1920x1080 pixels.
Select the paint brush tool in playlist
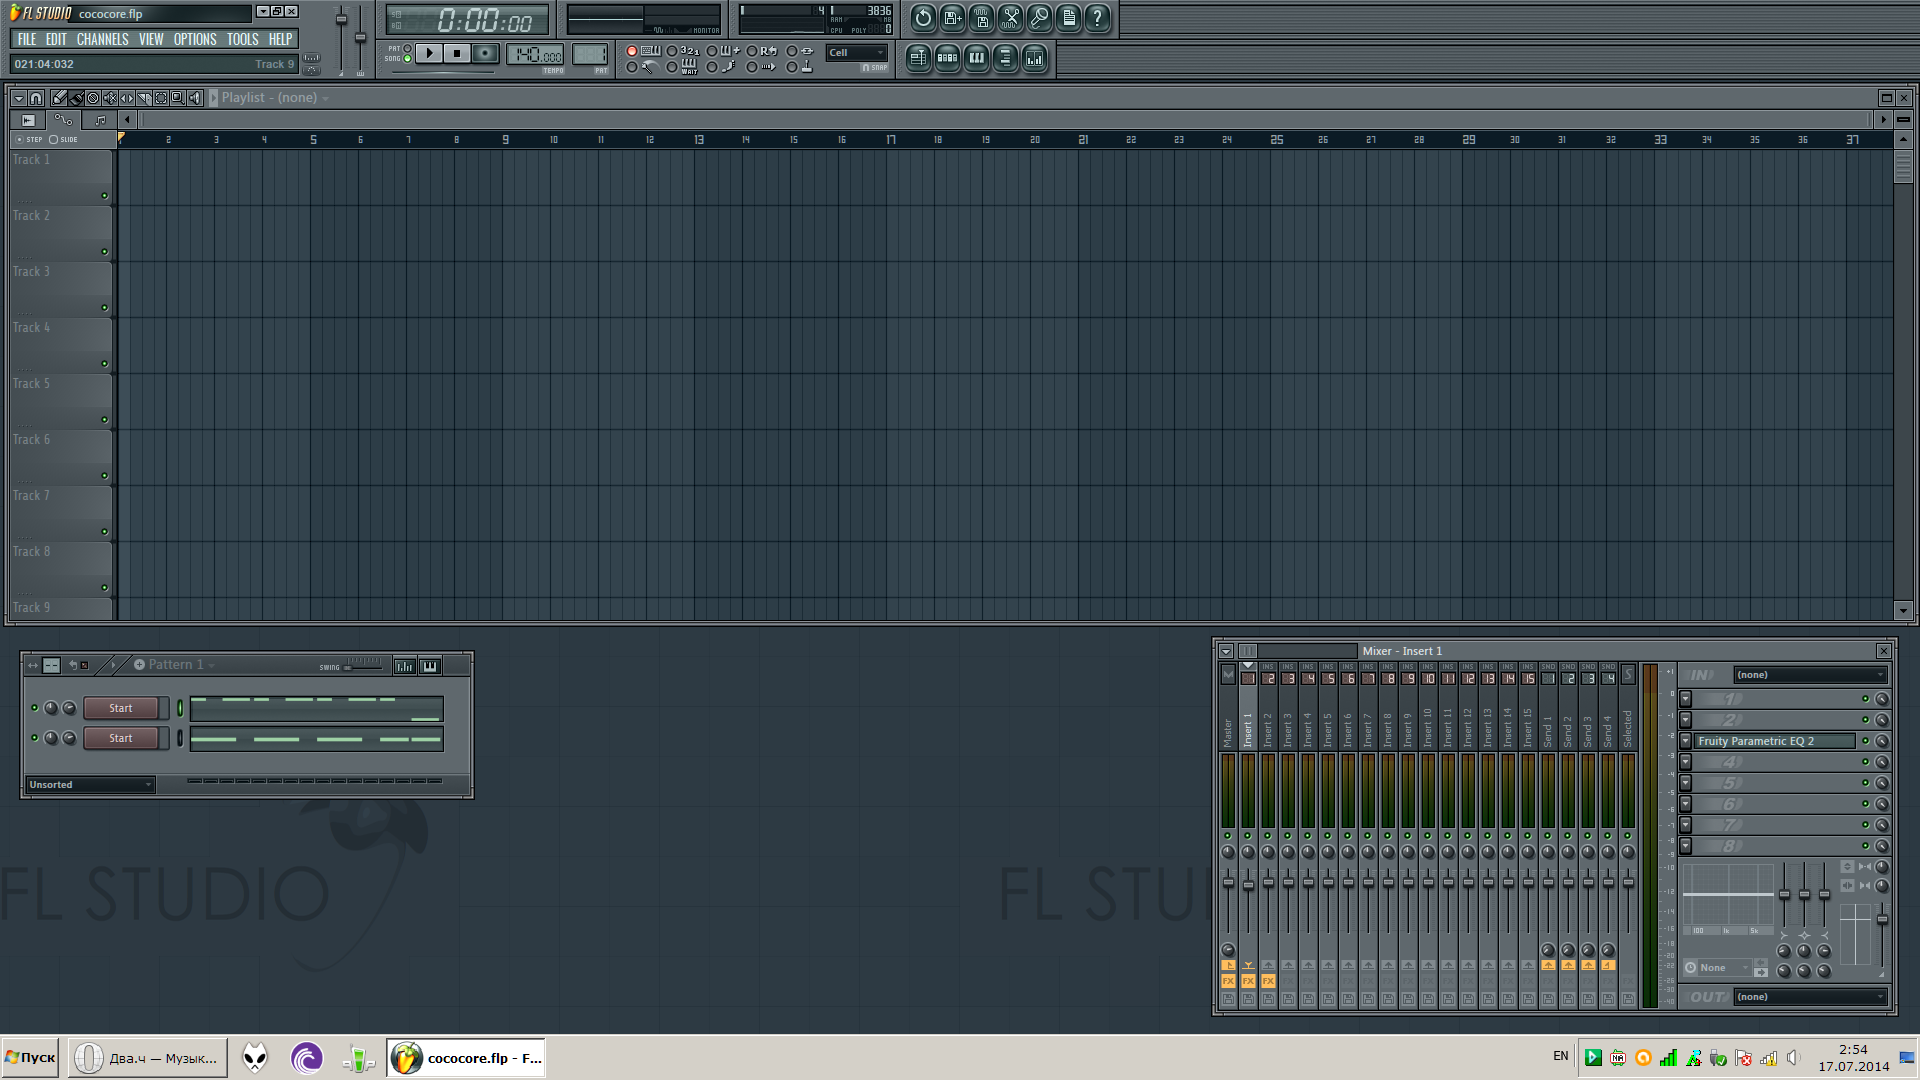(x=76, y=98)
